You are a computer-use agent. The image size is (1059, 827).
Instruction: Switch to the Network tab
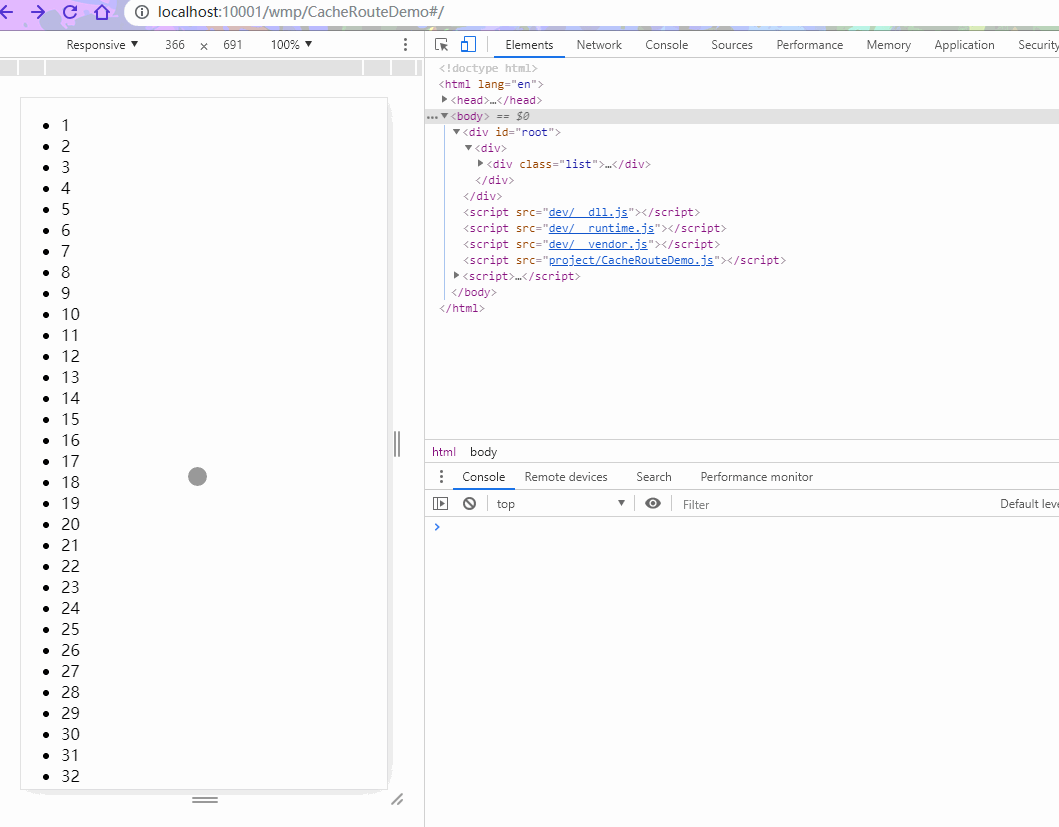click(599, 44)
